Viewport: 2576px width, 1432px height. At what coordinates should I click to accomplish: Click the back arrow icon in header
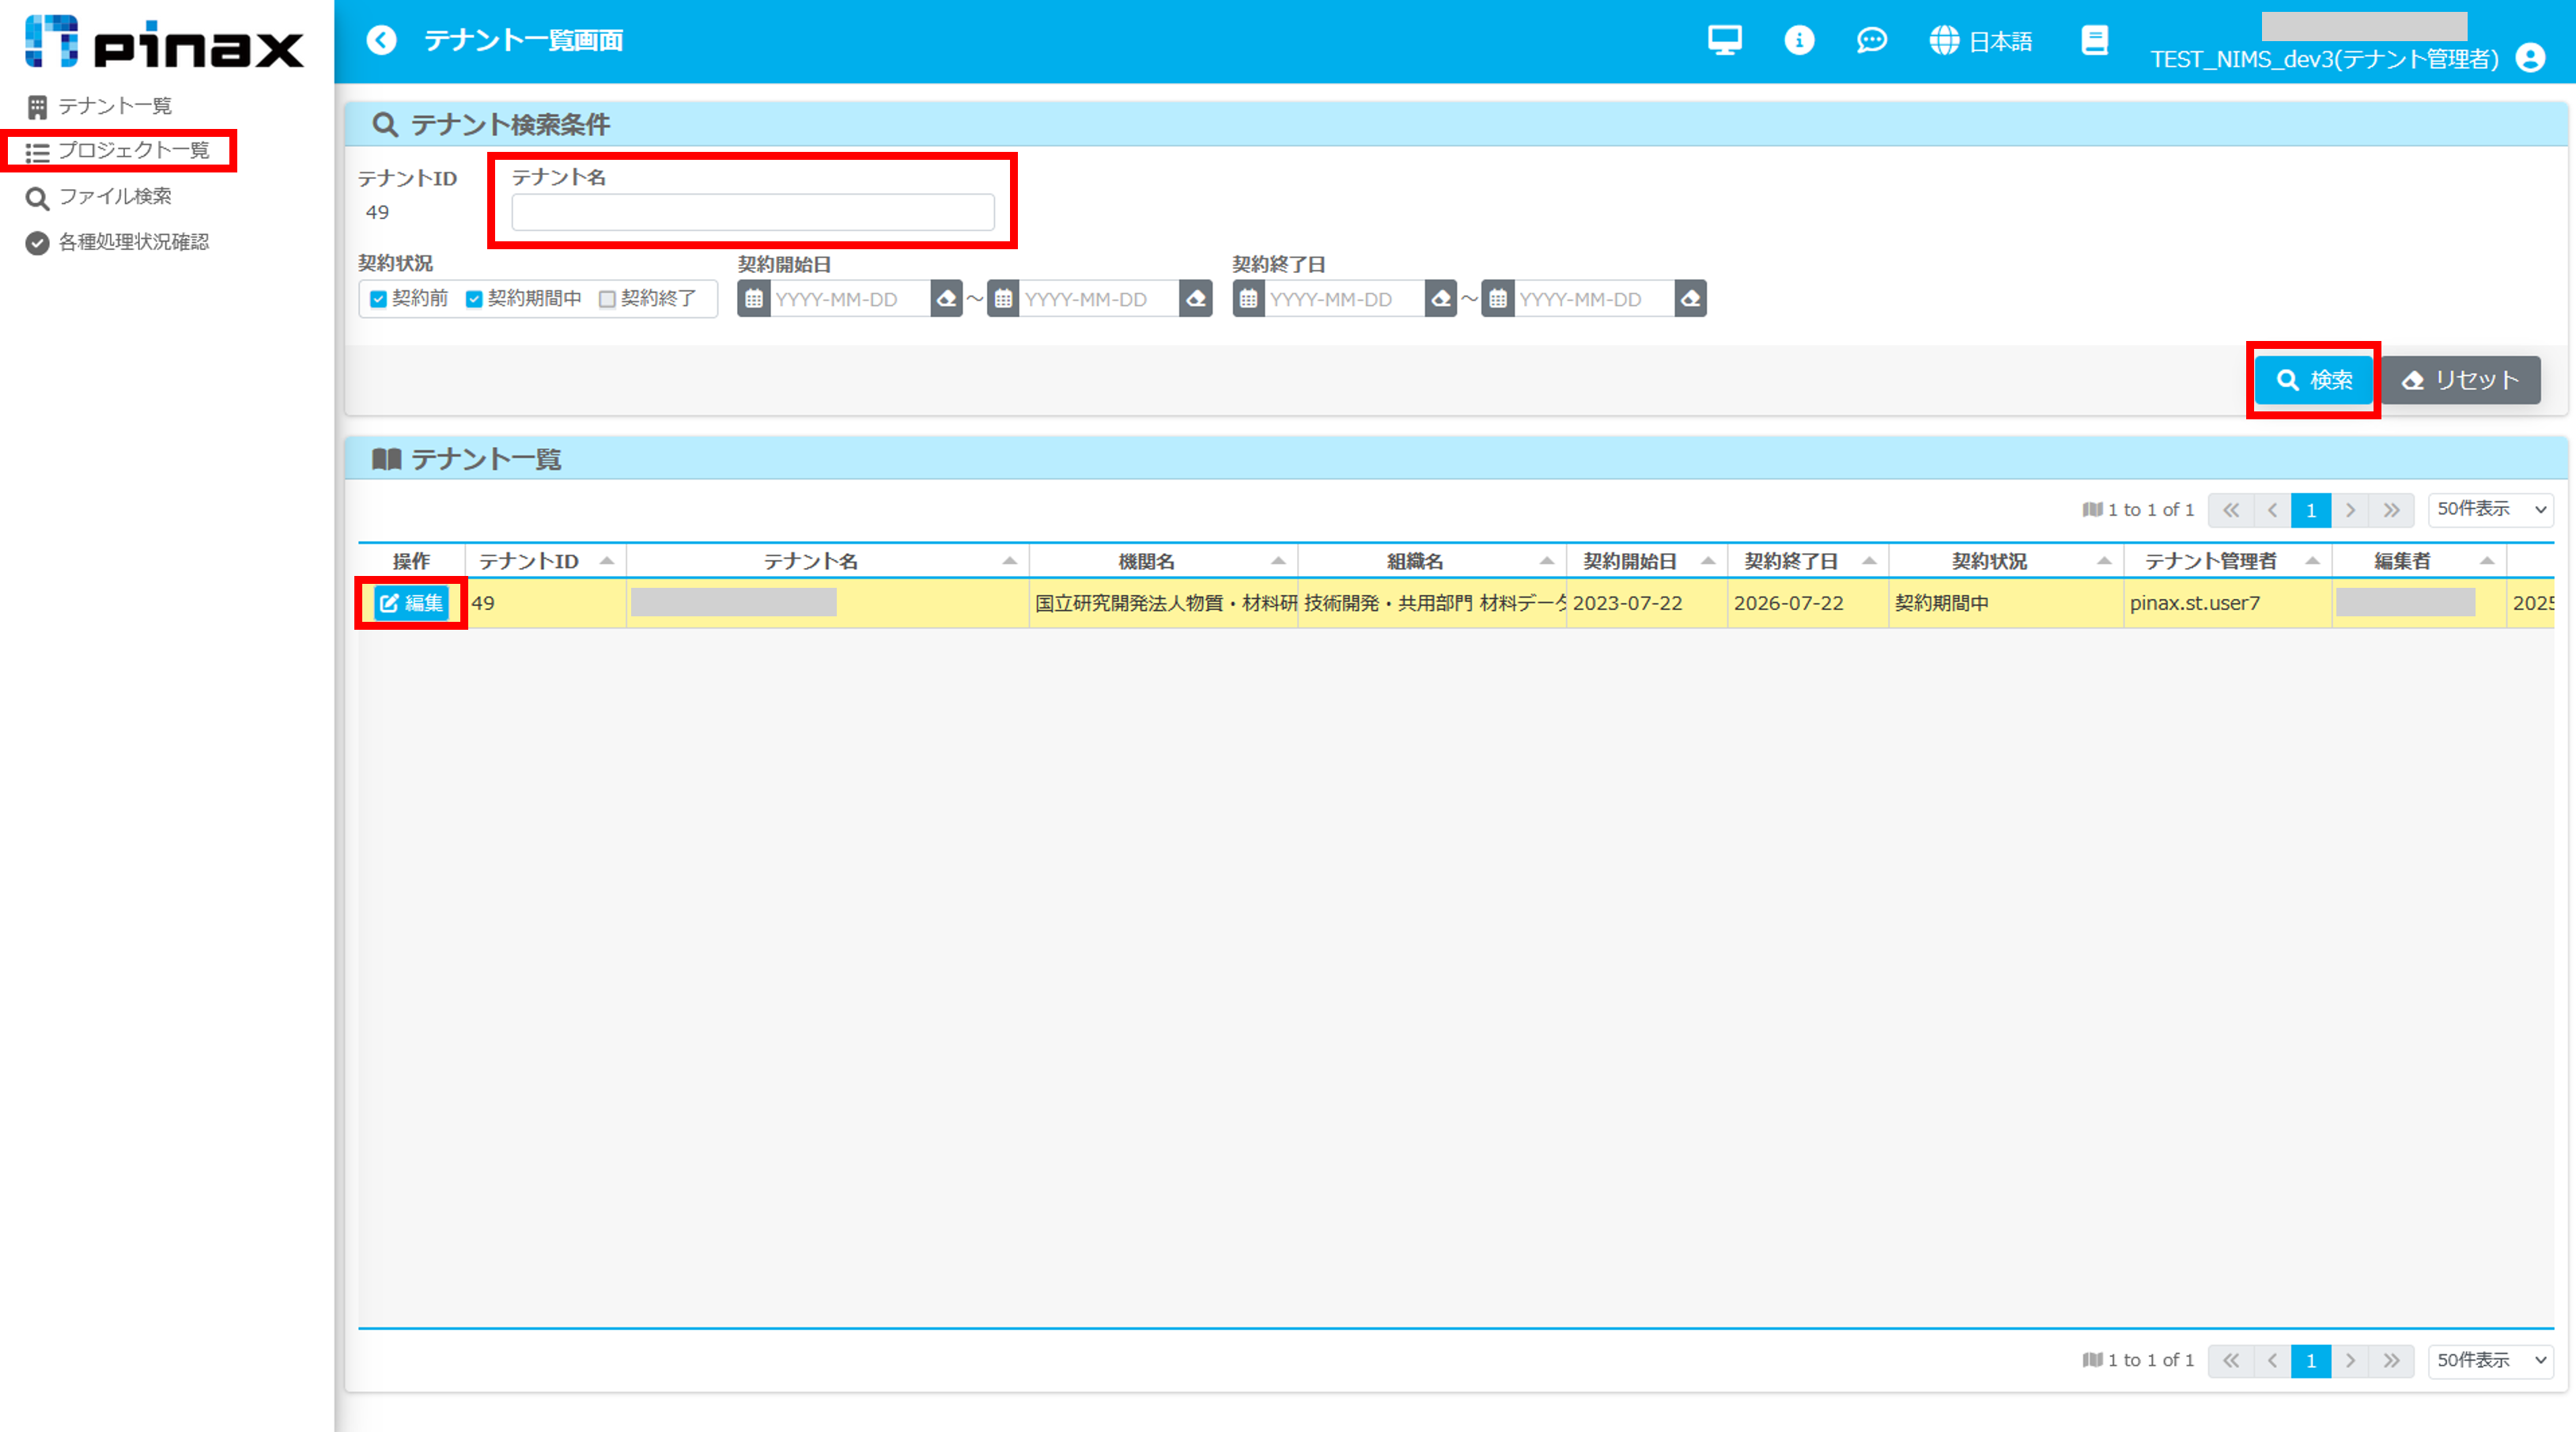click(x=381, y=40)
